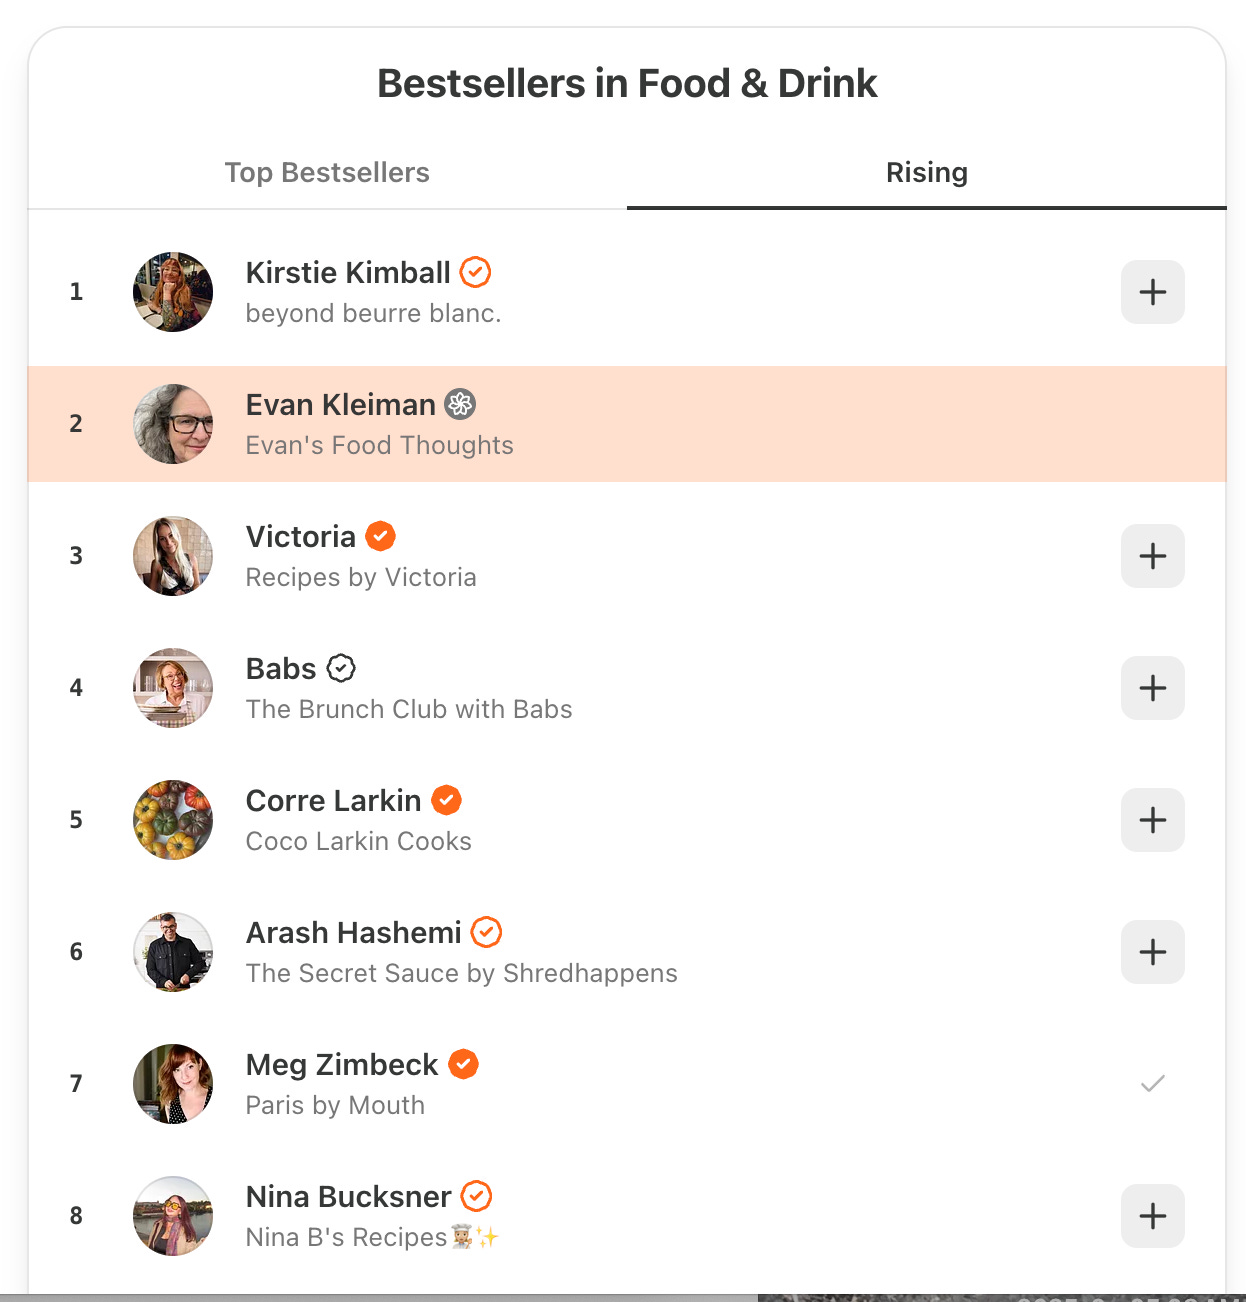Screen dimensions: 1246x1302
Task: Subscribe to Victoria with plus button
Action: pos(1152,556)
